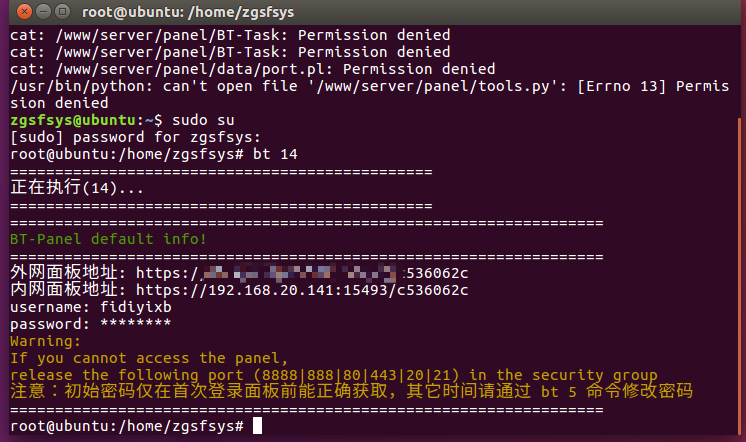Viewport: 746px width, 442px height.
Task: Click the terminal title bar text
Action: point(188,12)
